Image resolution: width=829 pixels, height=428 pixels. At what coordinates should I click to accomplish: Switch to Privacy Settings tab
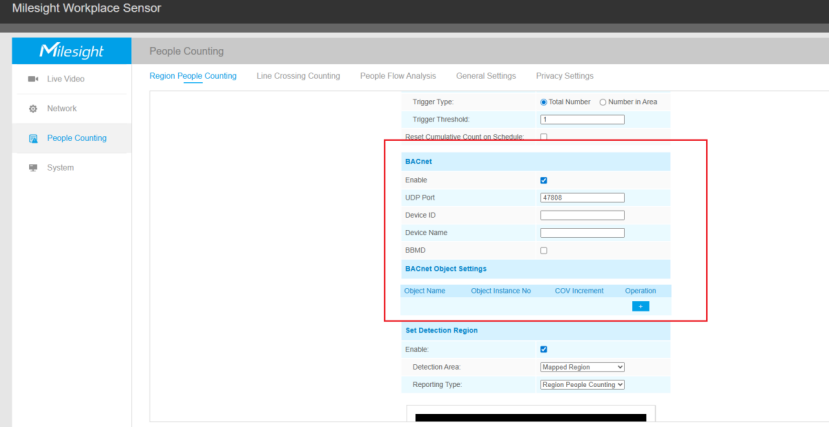coord(565,76)
